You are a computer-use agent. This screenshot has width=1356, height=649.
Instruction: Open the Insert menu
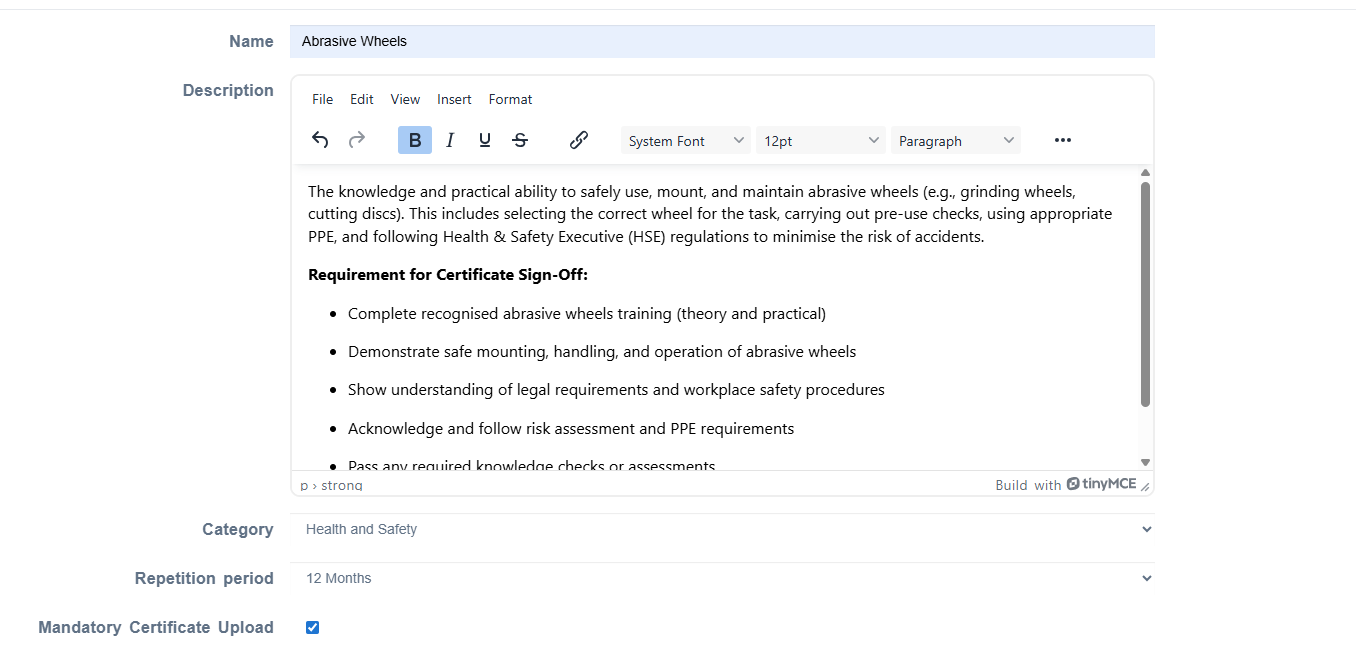pyautogui.click(x=454, y=99)
